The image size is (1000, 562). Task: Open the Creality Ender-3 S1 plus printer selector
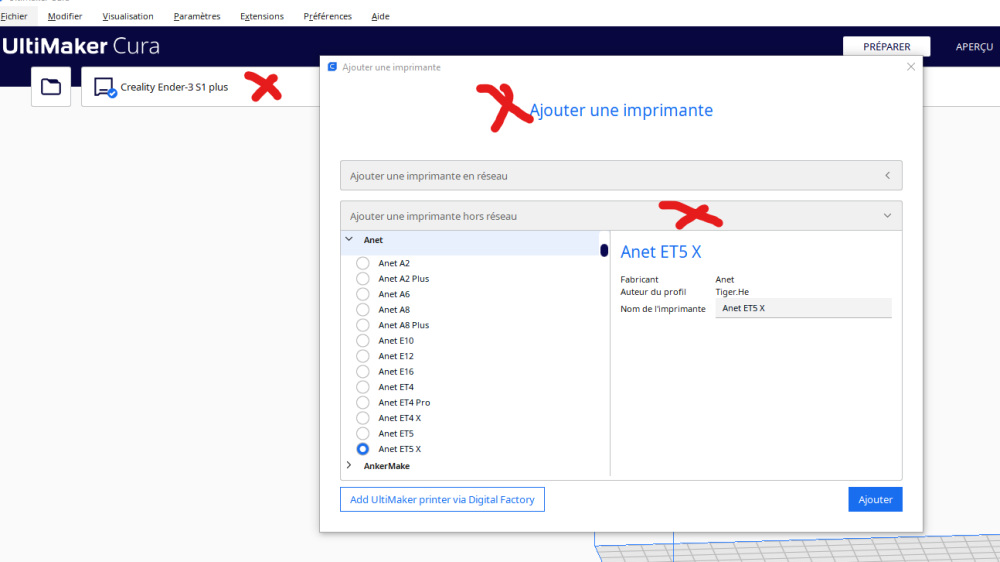click(200, 87)
